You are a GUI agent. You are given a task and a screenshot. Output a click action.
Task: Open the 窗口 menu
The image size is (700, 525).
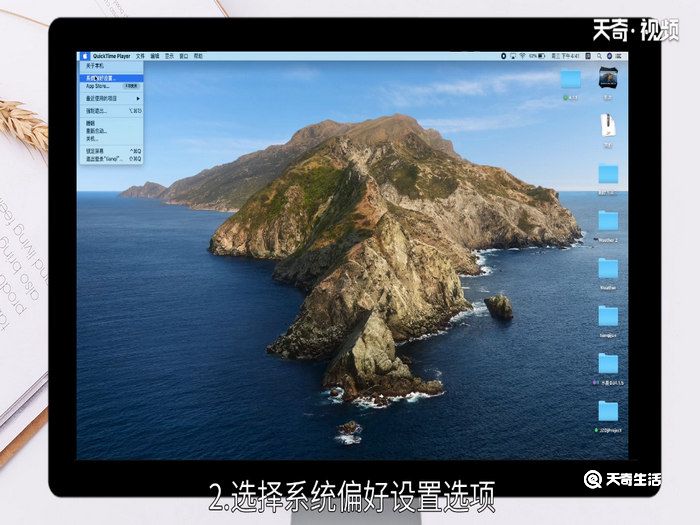(x=183, y=56)
